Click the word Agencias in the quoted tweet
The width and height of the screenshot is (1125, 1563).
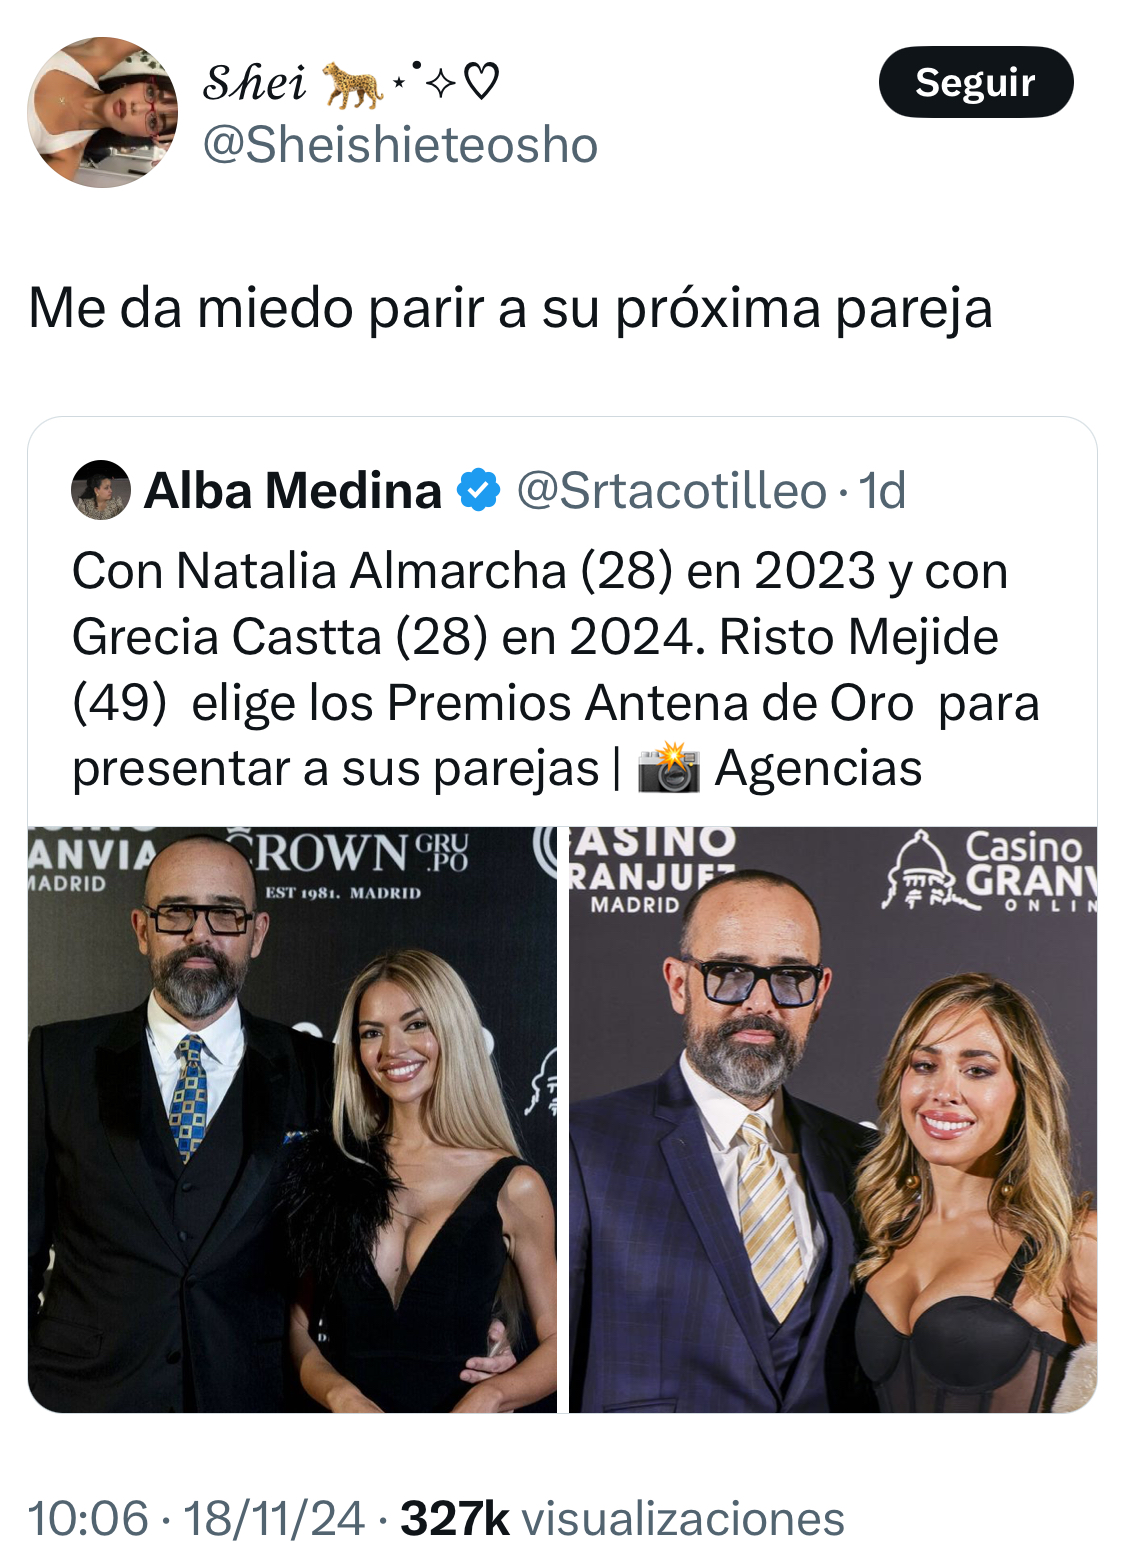click(818, 768)
